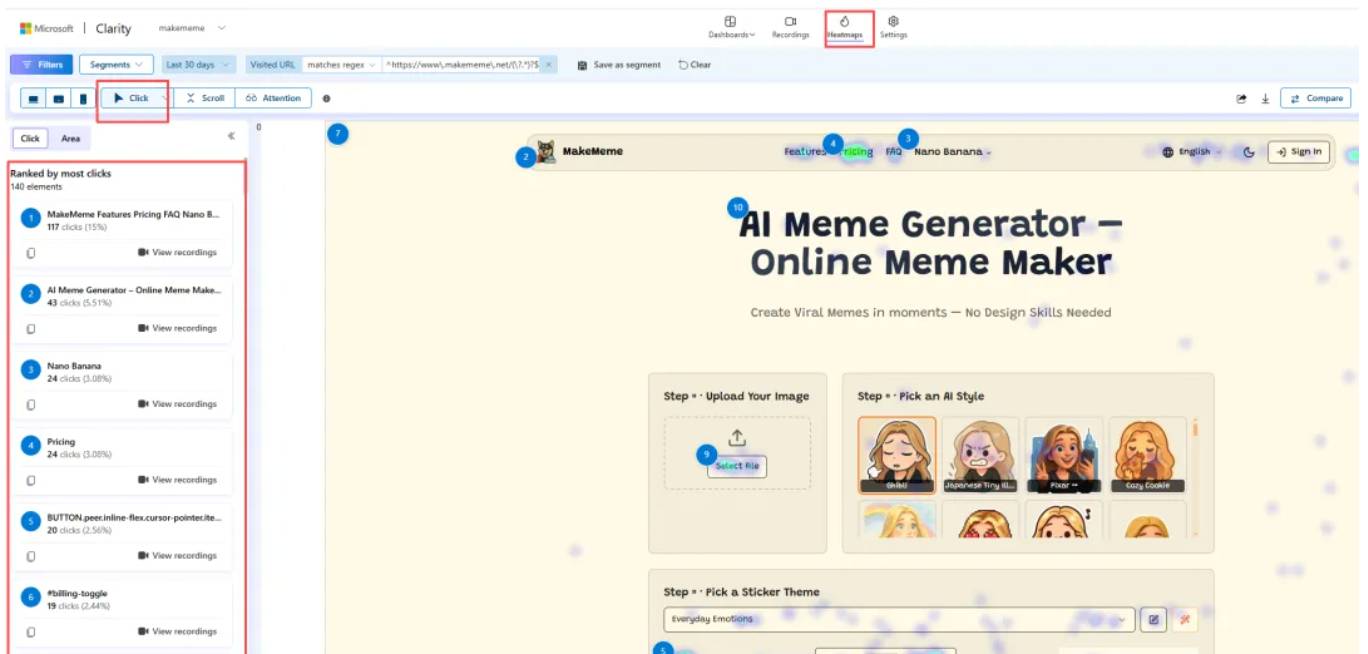The width and height of the screenshot is (1368, 654).
Task: Open Compare heatmaps
Action: coord(1316,98)
